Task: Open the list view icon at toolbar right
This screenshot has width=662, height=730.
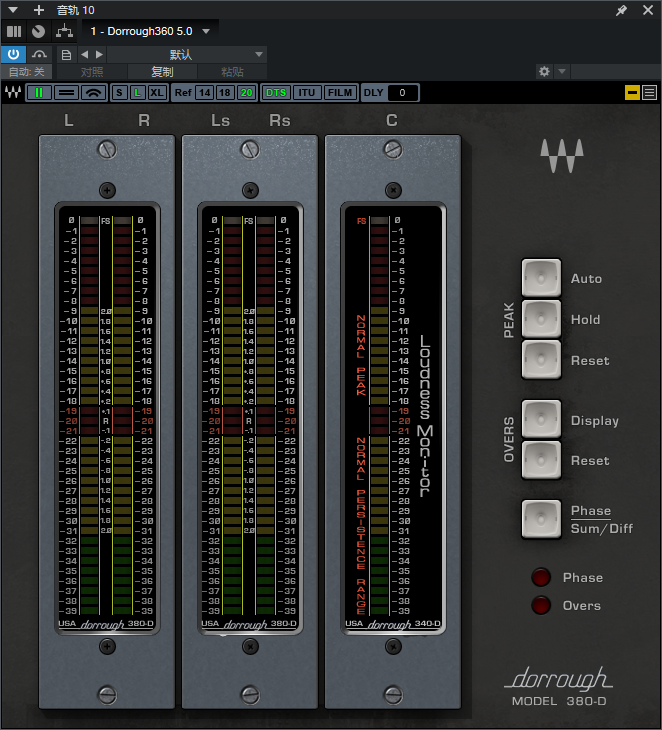Action: (x=649, y=93)
